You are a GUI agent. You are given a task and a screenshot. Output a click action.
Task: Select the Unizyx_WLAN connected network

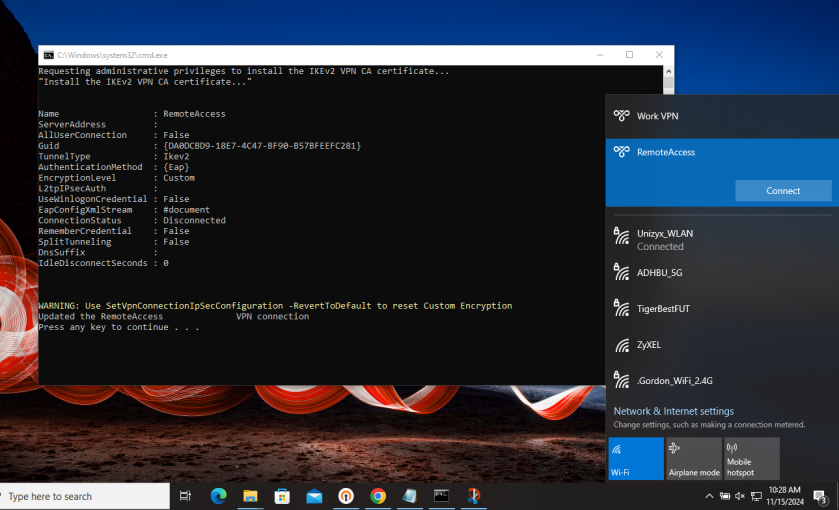[722, 240]
